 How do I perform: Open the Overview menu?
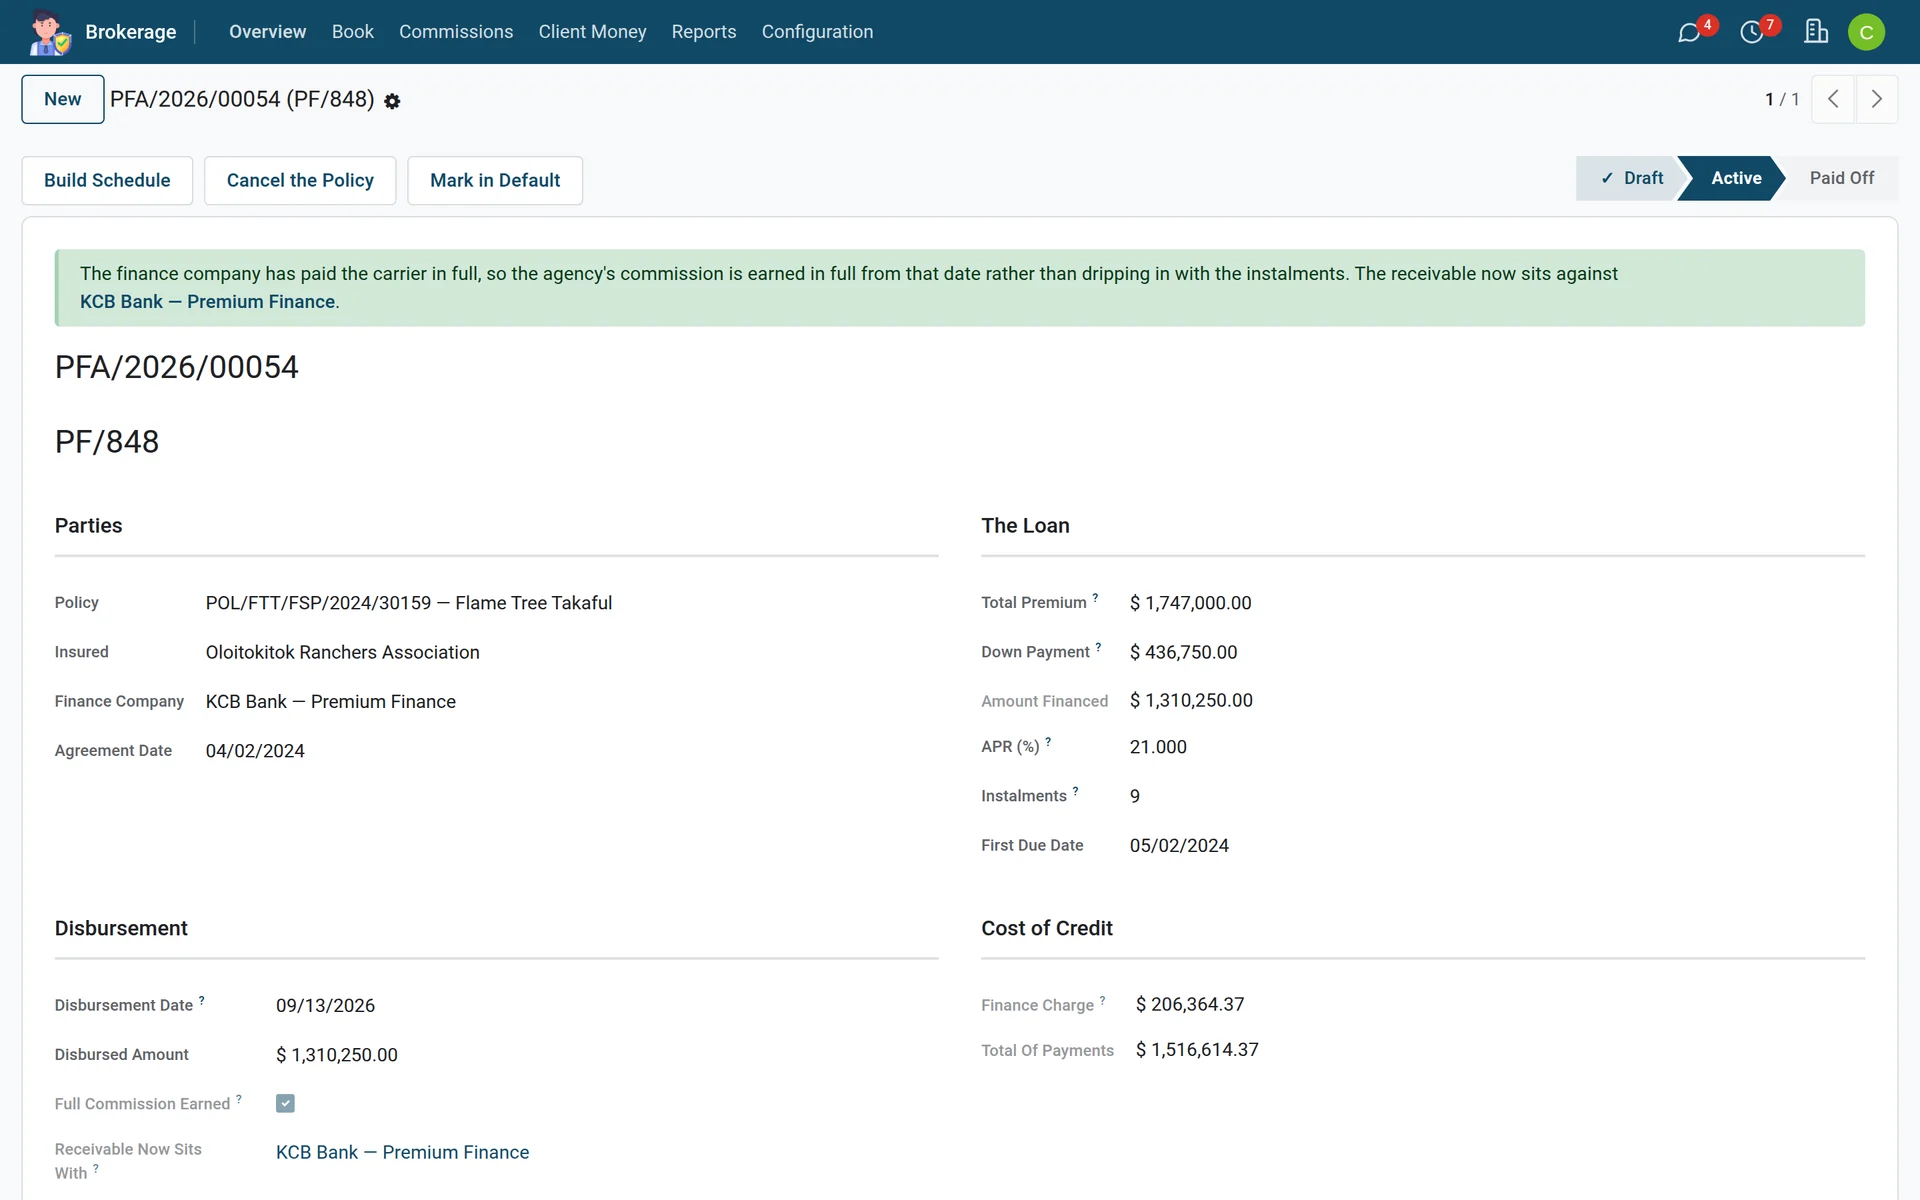[267, 32]
